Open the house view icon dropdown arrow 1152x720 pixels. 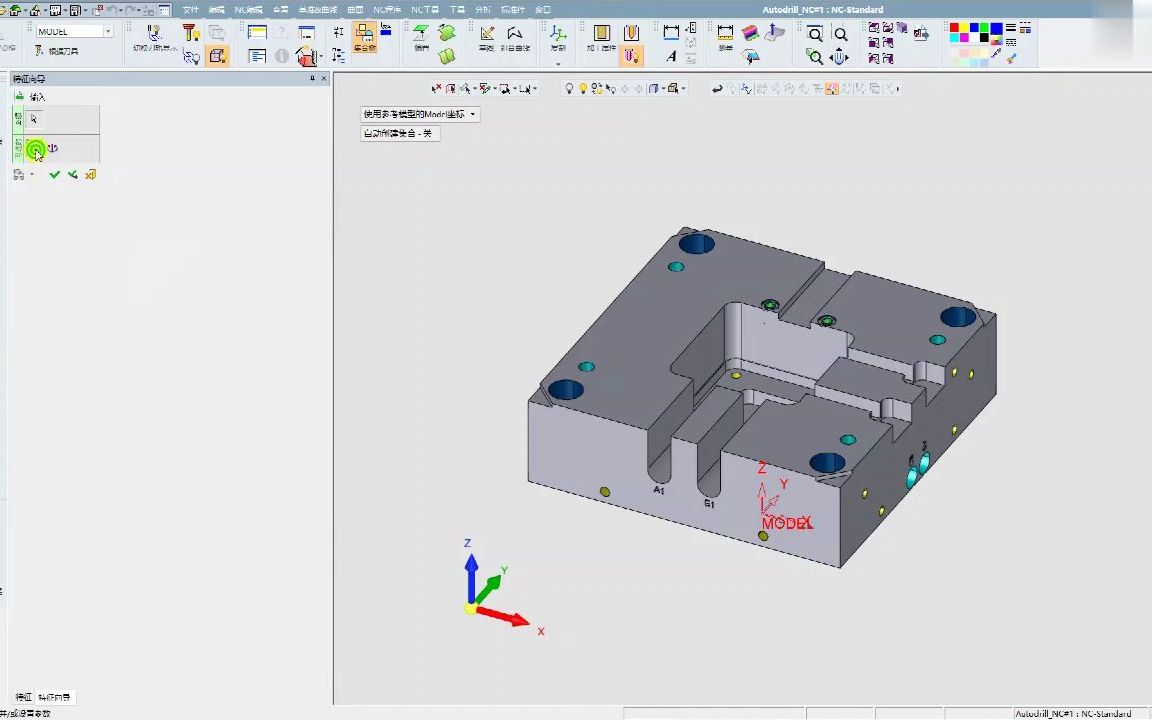[321, 58]
